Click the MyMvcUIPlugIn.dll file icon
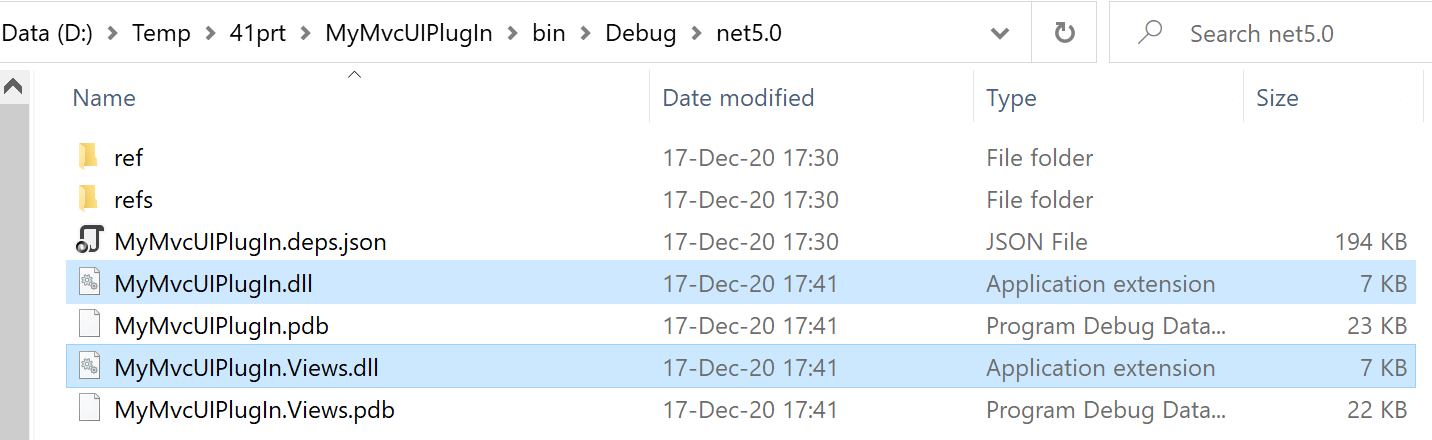 (89, 284)
